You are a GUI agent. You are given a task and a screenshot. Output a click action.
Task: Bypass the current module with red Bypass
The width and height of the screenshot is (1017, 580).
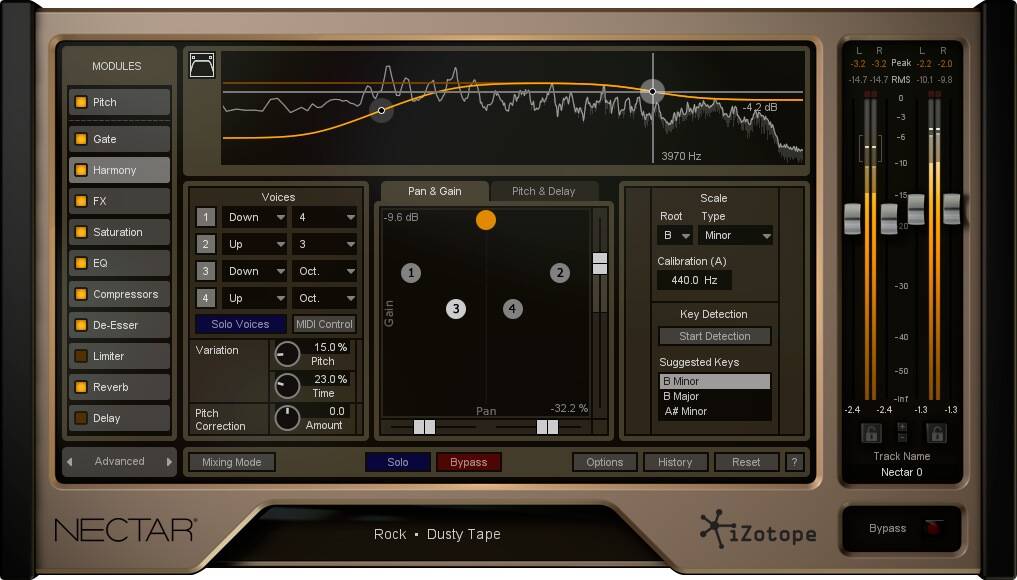coord(468,462)
